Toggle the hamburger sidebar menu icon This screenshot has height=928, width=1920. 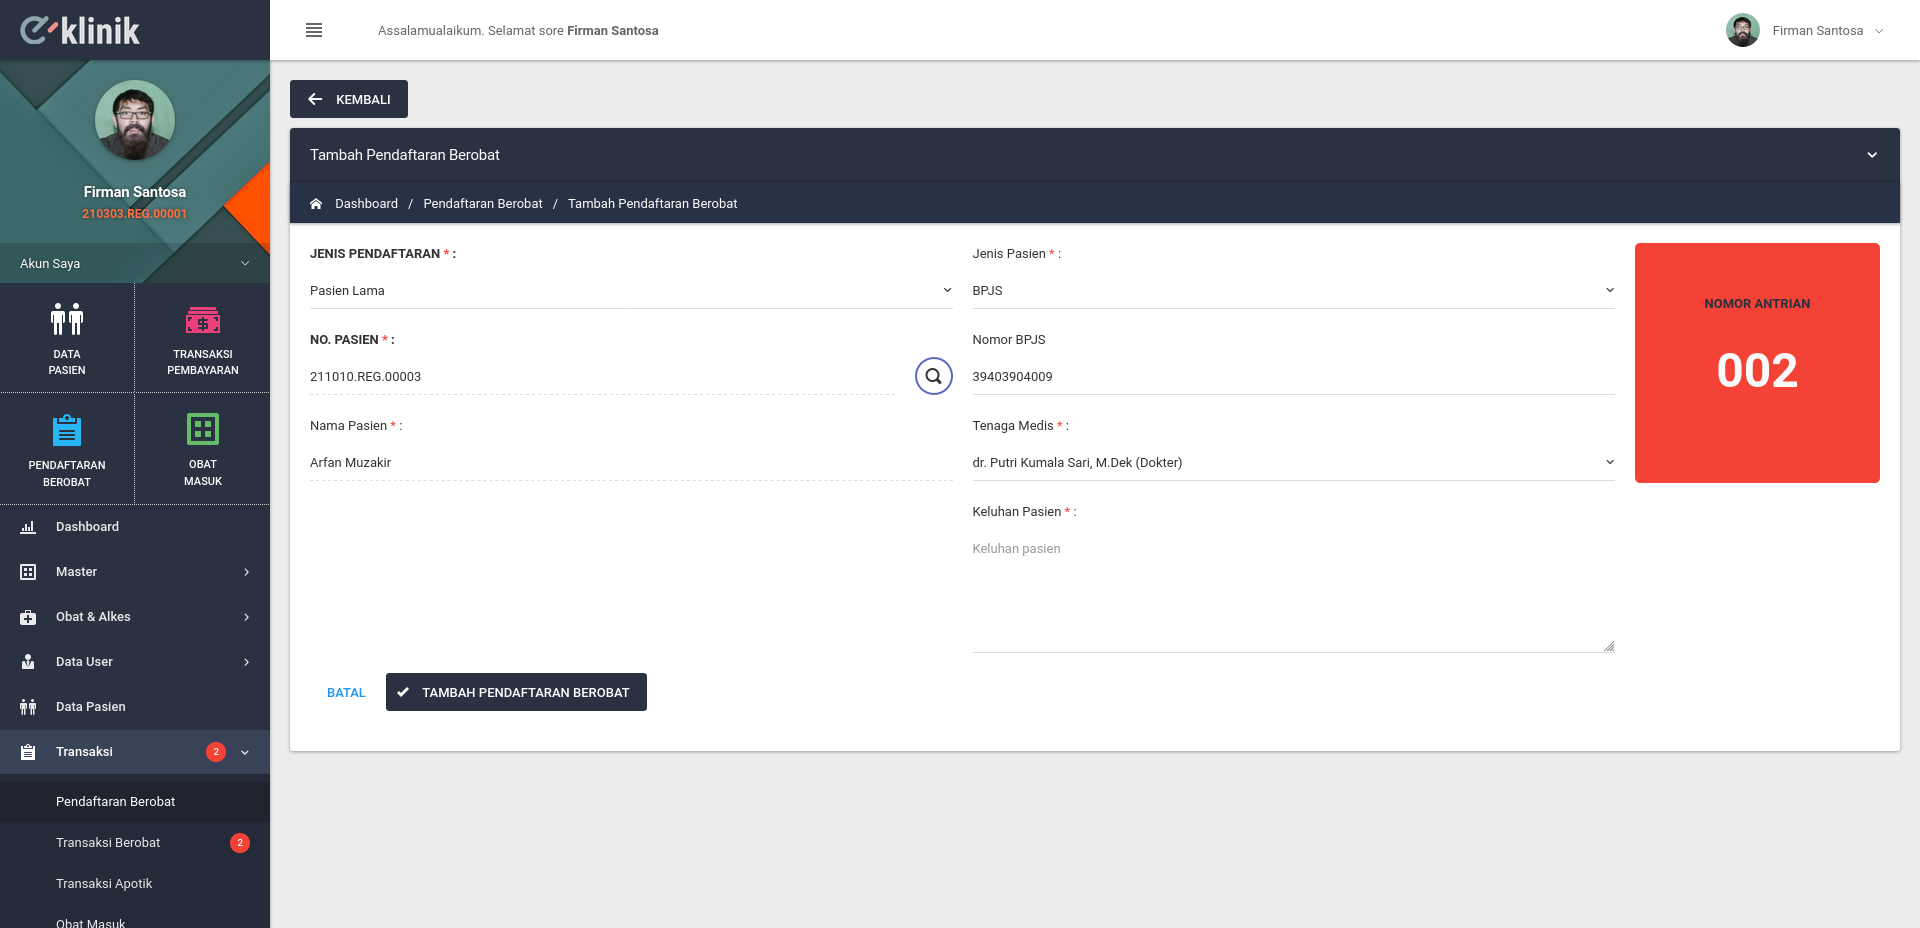[x=314, y=30]
